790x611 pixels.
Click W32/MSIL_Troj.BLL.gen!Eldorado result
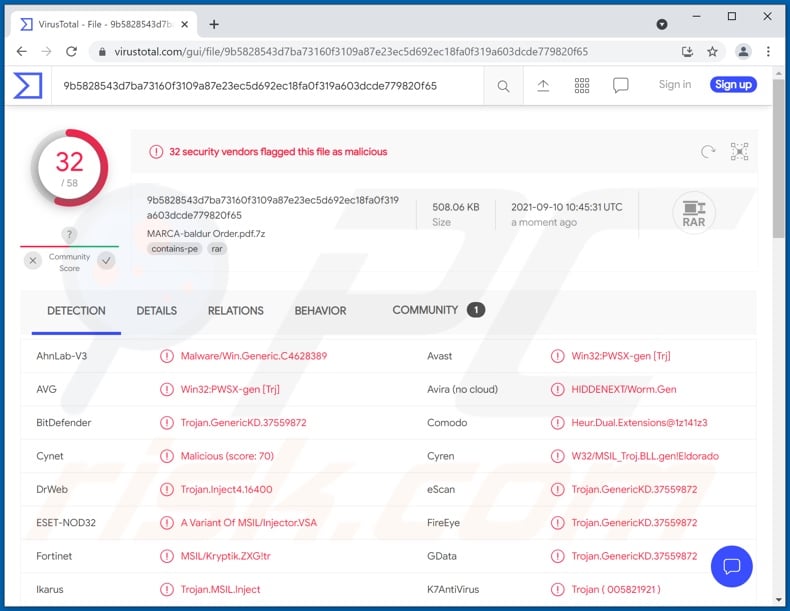(x=645, y=456)
